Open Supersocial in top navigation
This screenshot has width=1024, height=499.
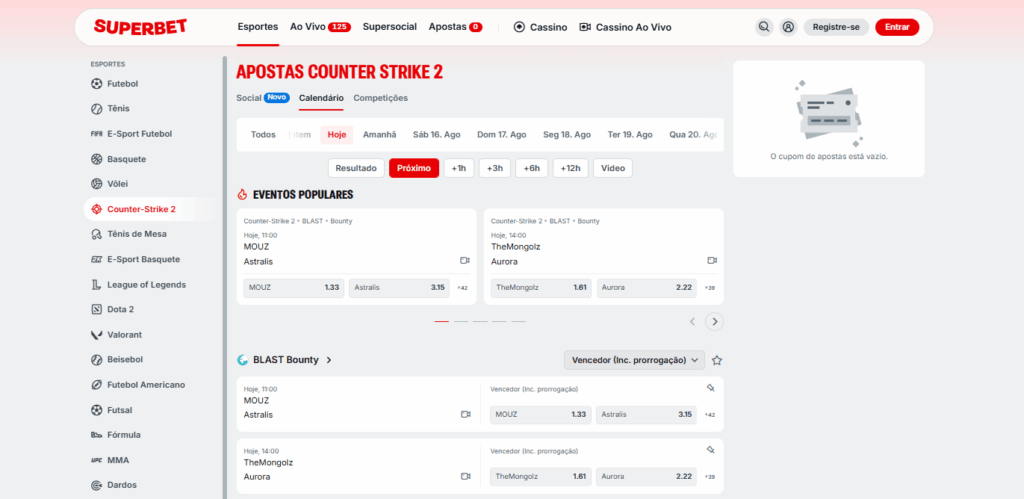click(390, 27)
